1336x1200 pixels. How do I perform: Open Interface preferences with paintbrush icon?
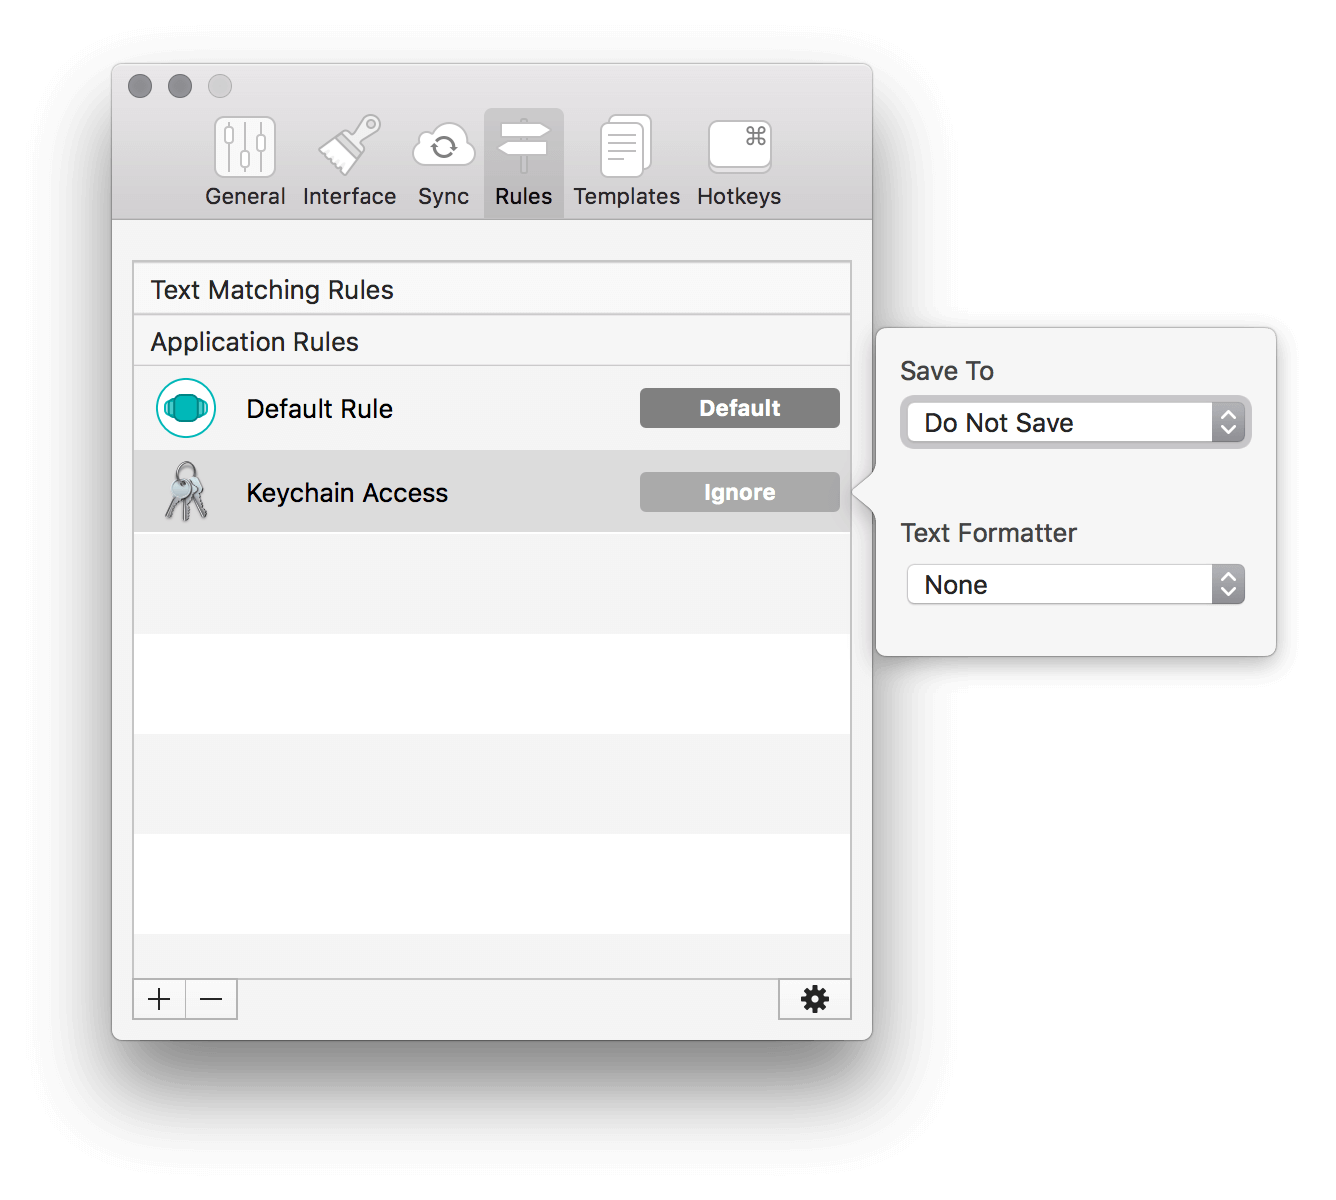pos(349,162)
